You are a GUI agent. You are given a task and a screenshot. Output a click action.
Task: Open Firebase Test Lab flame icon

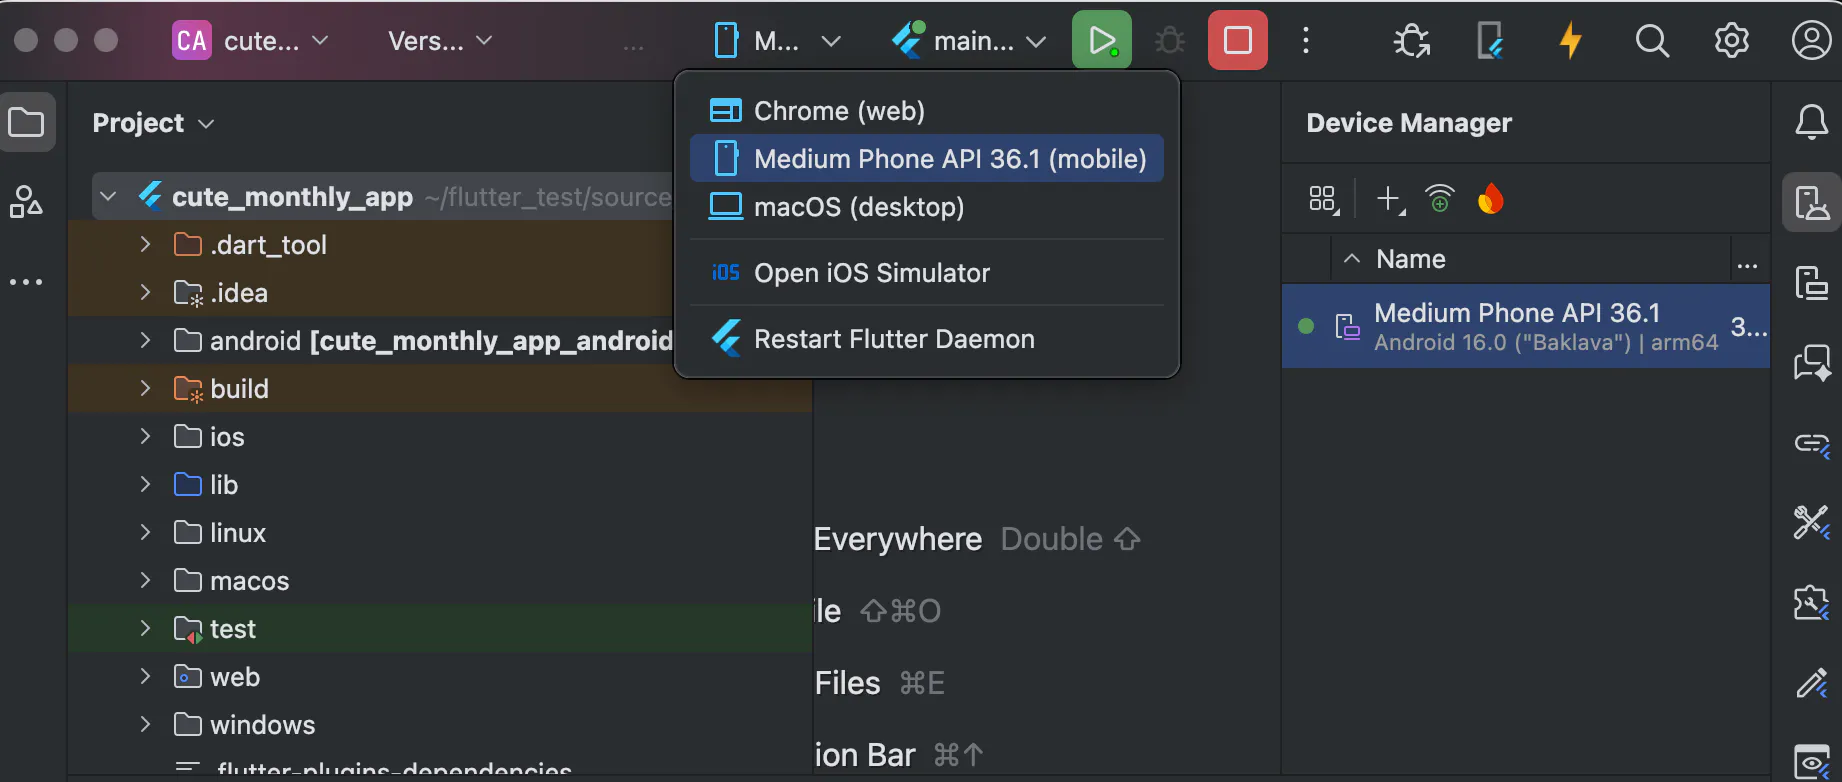[1490, 199]
